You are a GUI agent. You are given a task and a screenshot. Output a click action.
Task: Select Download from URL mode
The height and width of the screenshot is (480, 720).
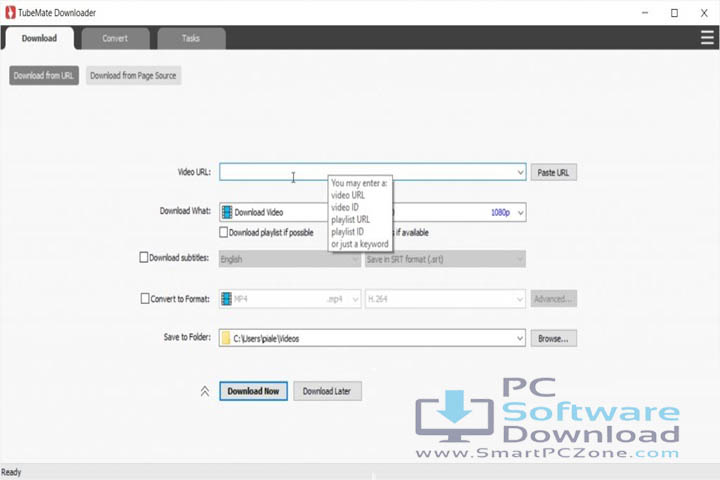(x=44, y=75)
